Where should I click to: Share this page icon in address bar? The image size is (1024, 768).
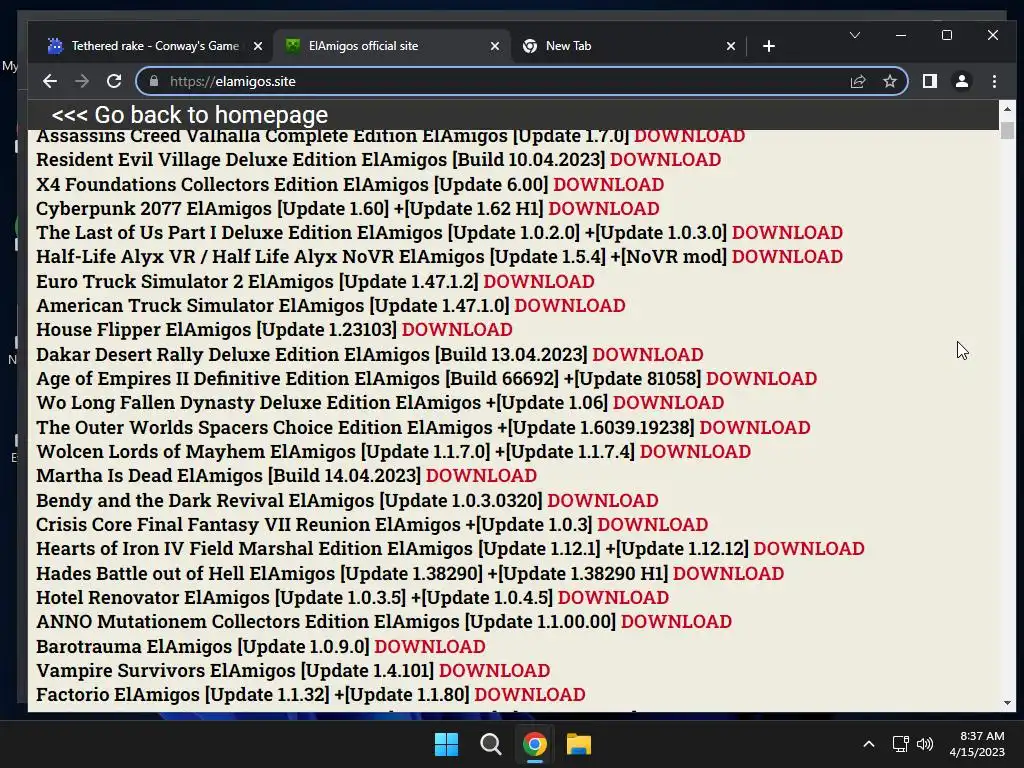click(x=857, y=81)
